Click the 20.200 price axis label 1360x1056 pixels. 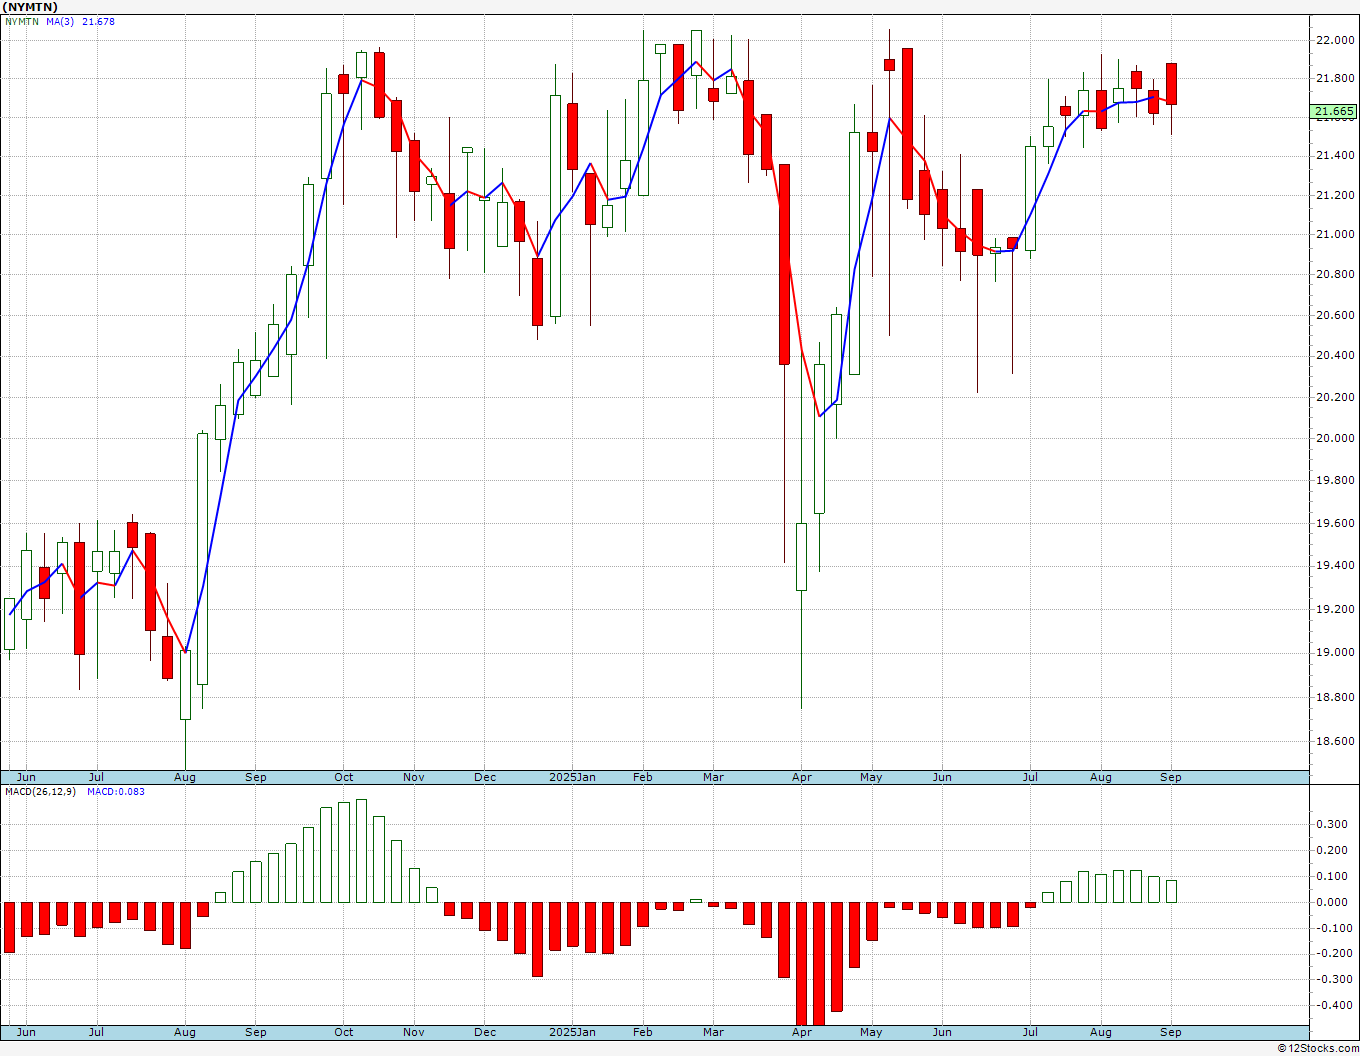(x=1335, y=397)
